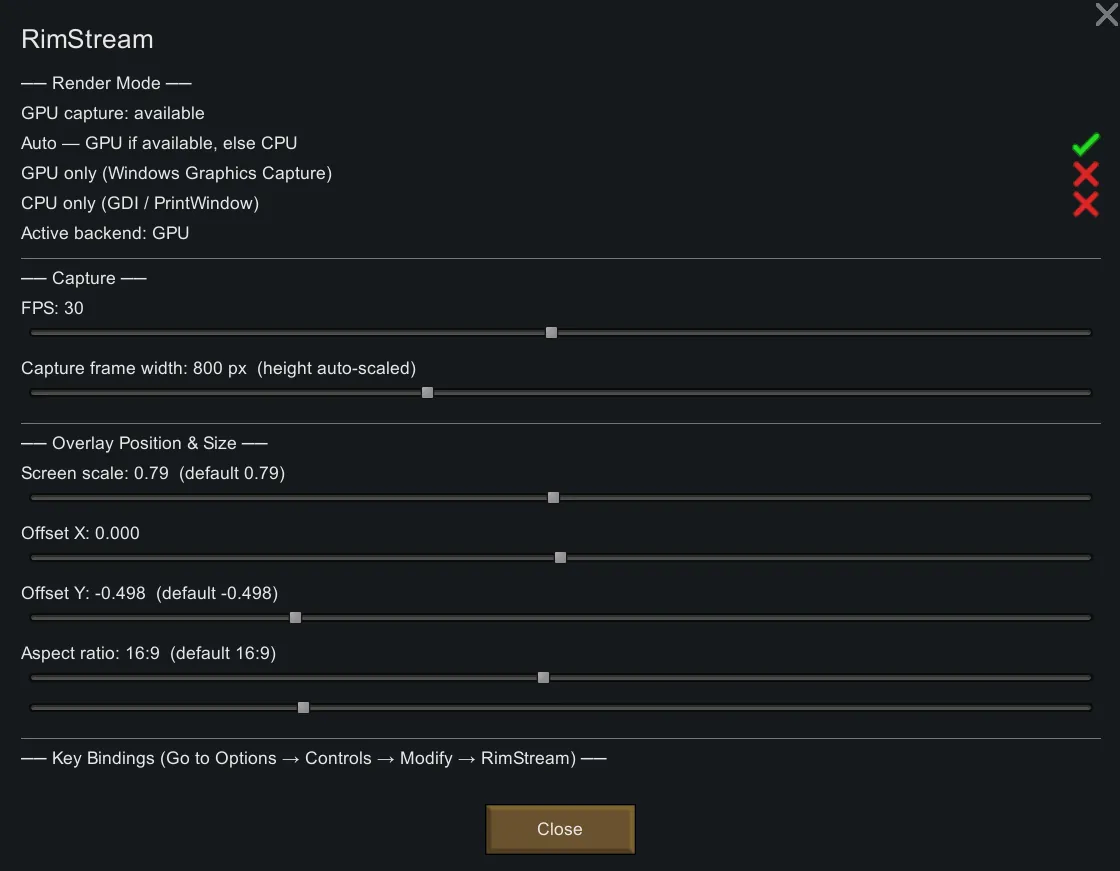Click the green checkmark beside Auto render mode
The image size is (1120, 871).
pos(1085,144)
